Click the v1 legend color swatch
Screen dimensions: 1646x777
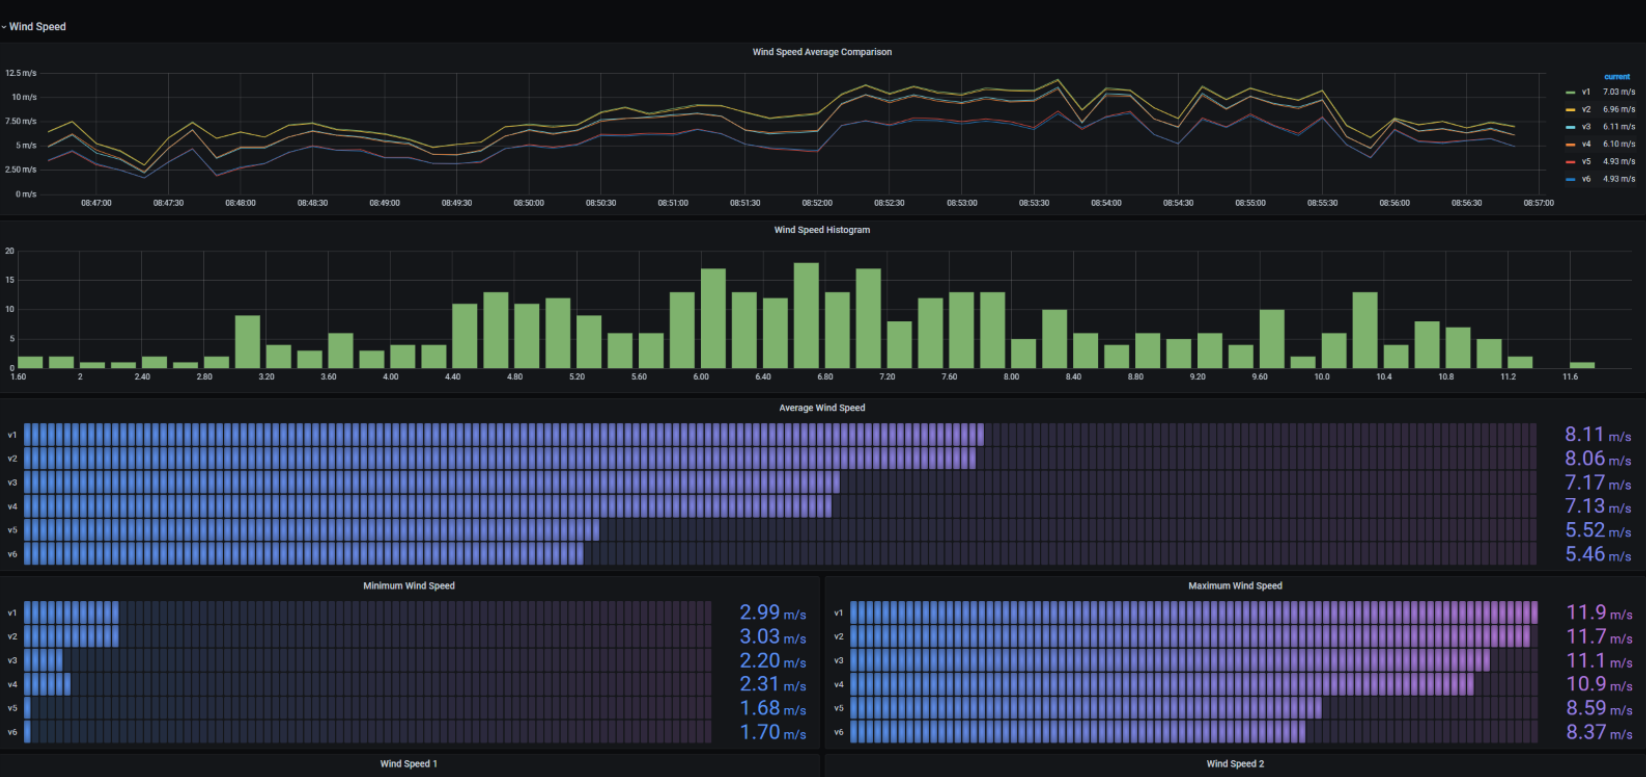pyautogui.click(x=1571, y=92)
